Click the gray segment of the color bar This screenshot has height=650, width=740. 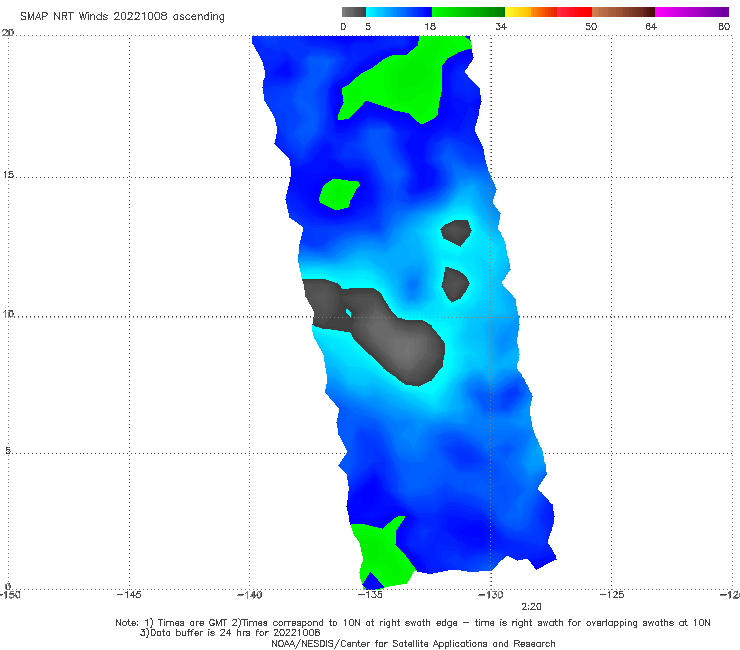click(x=354, y=12)
